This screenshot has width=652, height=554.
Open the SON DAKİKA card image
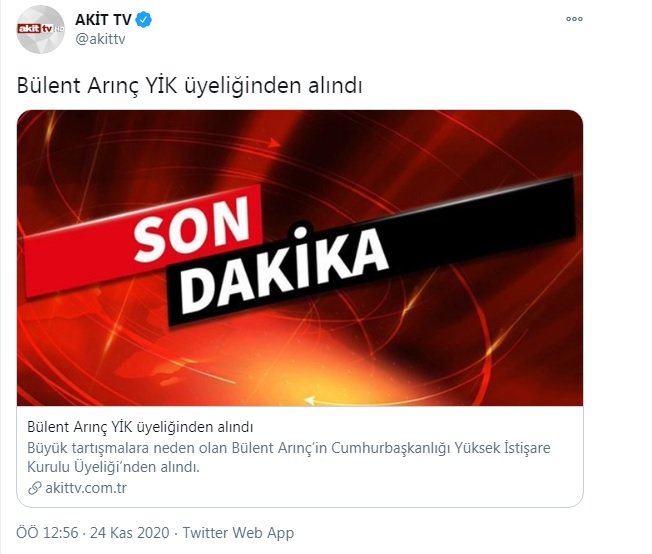(x=300, y=258)
